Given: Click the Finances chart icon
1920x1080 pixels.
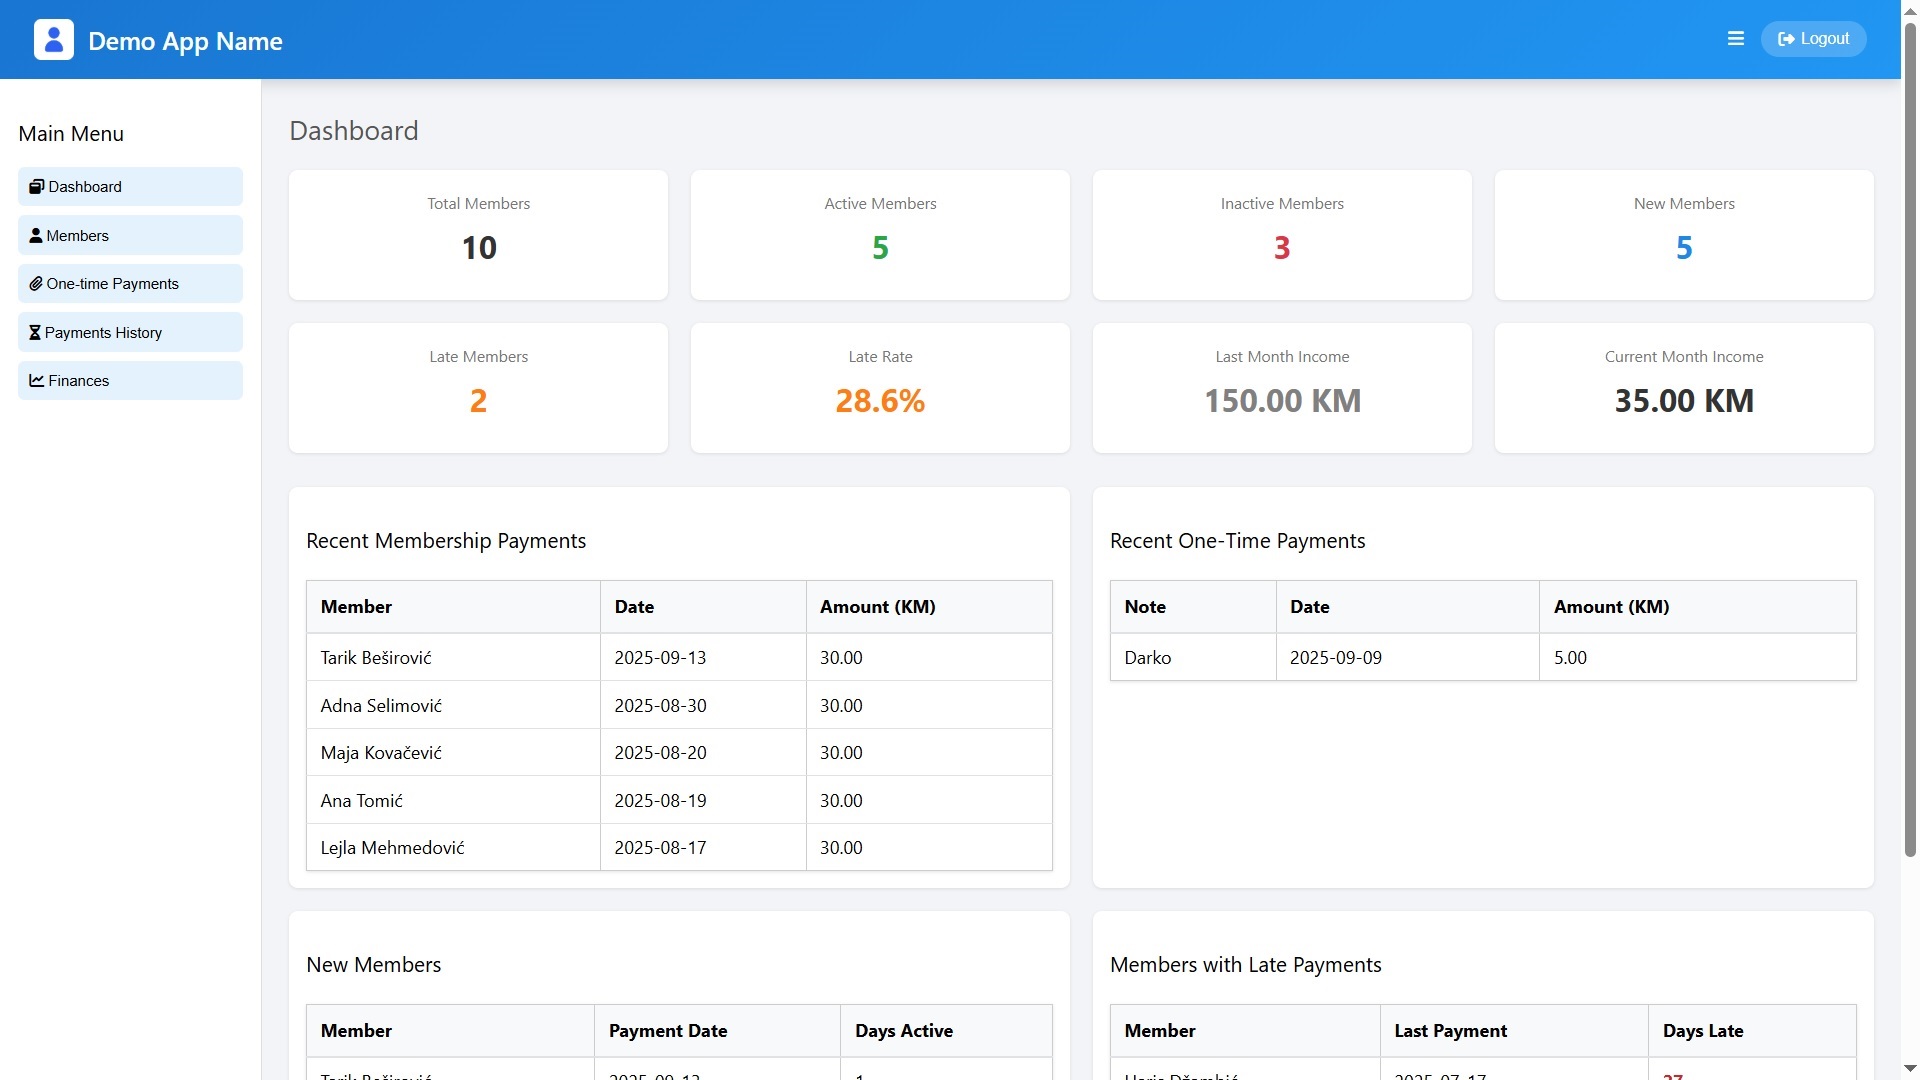Looking at the screenshot, I should point(36,381).
